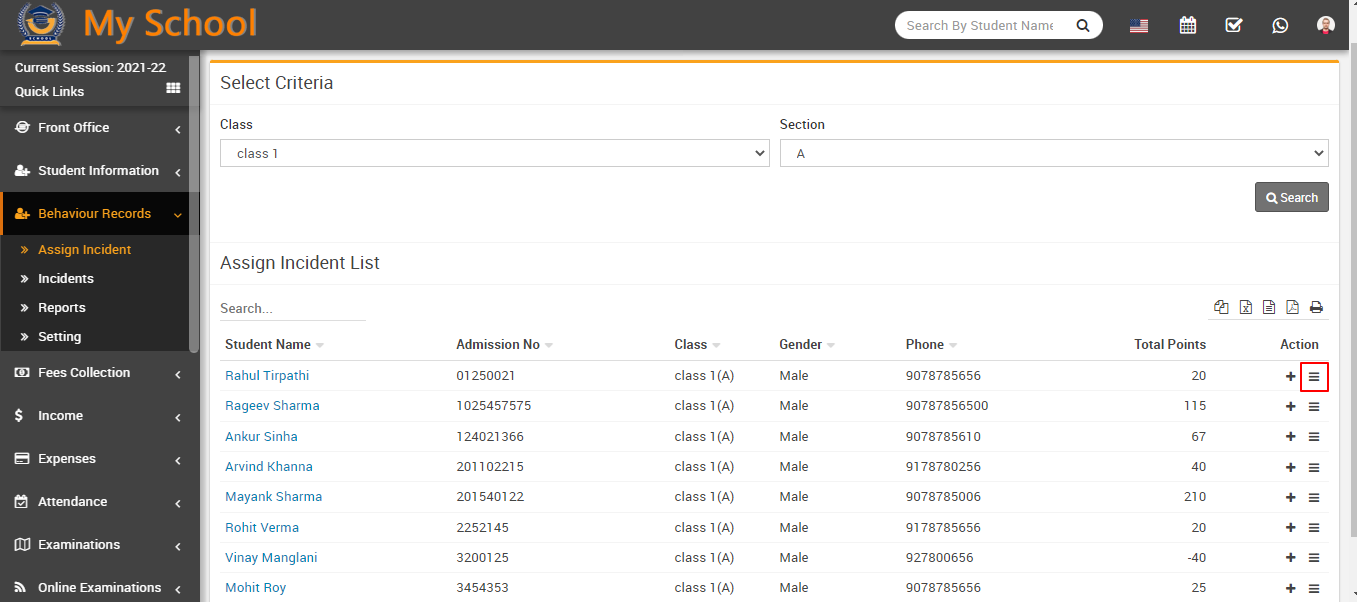Sort the table by Admission No
Viewport: 1357px width, 602px height.
(498, 345)
